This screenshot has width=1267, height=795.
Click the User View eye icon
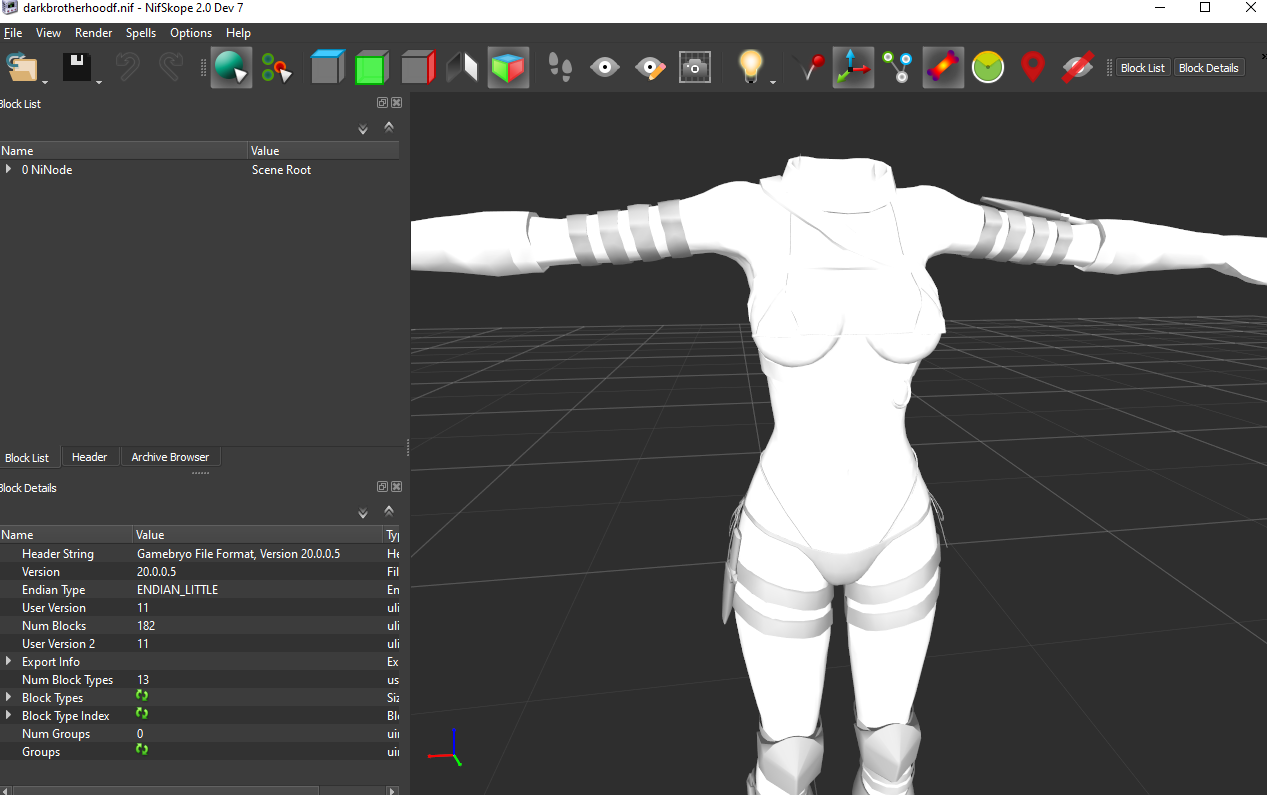[x=604, y=68]
